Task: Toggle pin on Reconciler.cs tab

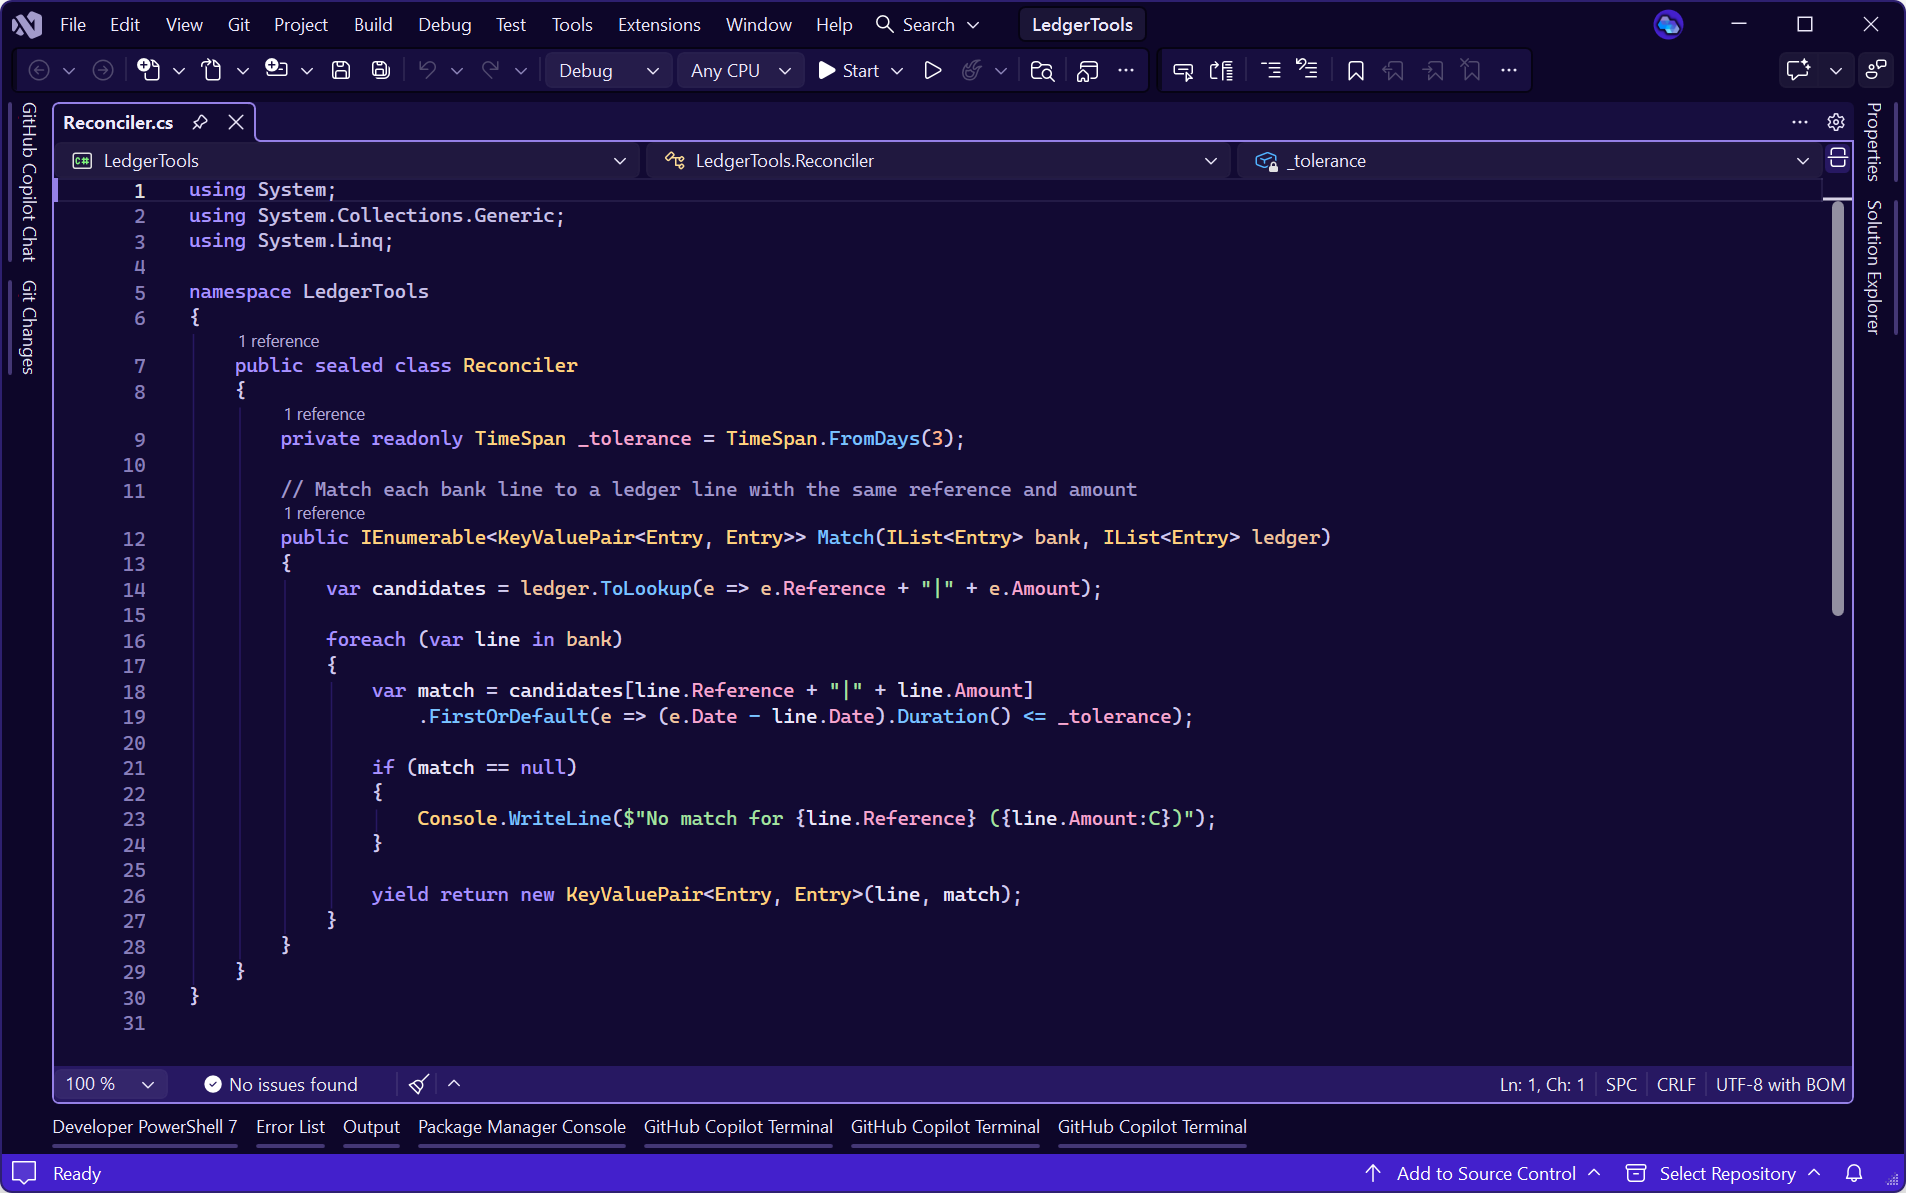Action: point(200,122)
